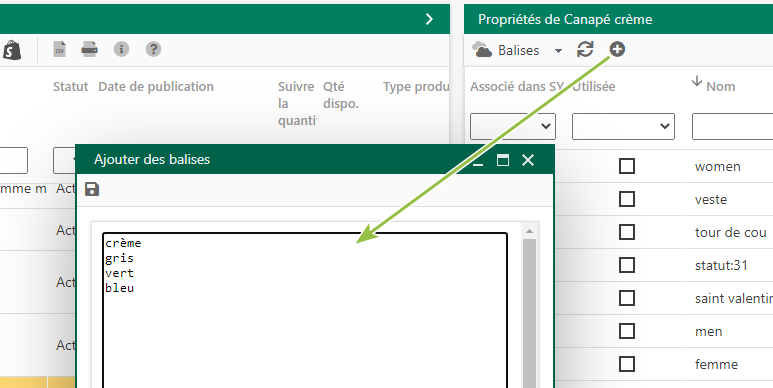The image size is (773, 388).
Task: Save tags with the floppy disk icon
Action: pos(92,189)
